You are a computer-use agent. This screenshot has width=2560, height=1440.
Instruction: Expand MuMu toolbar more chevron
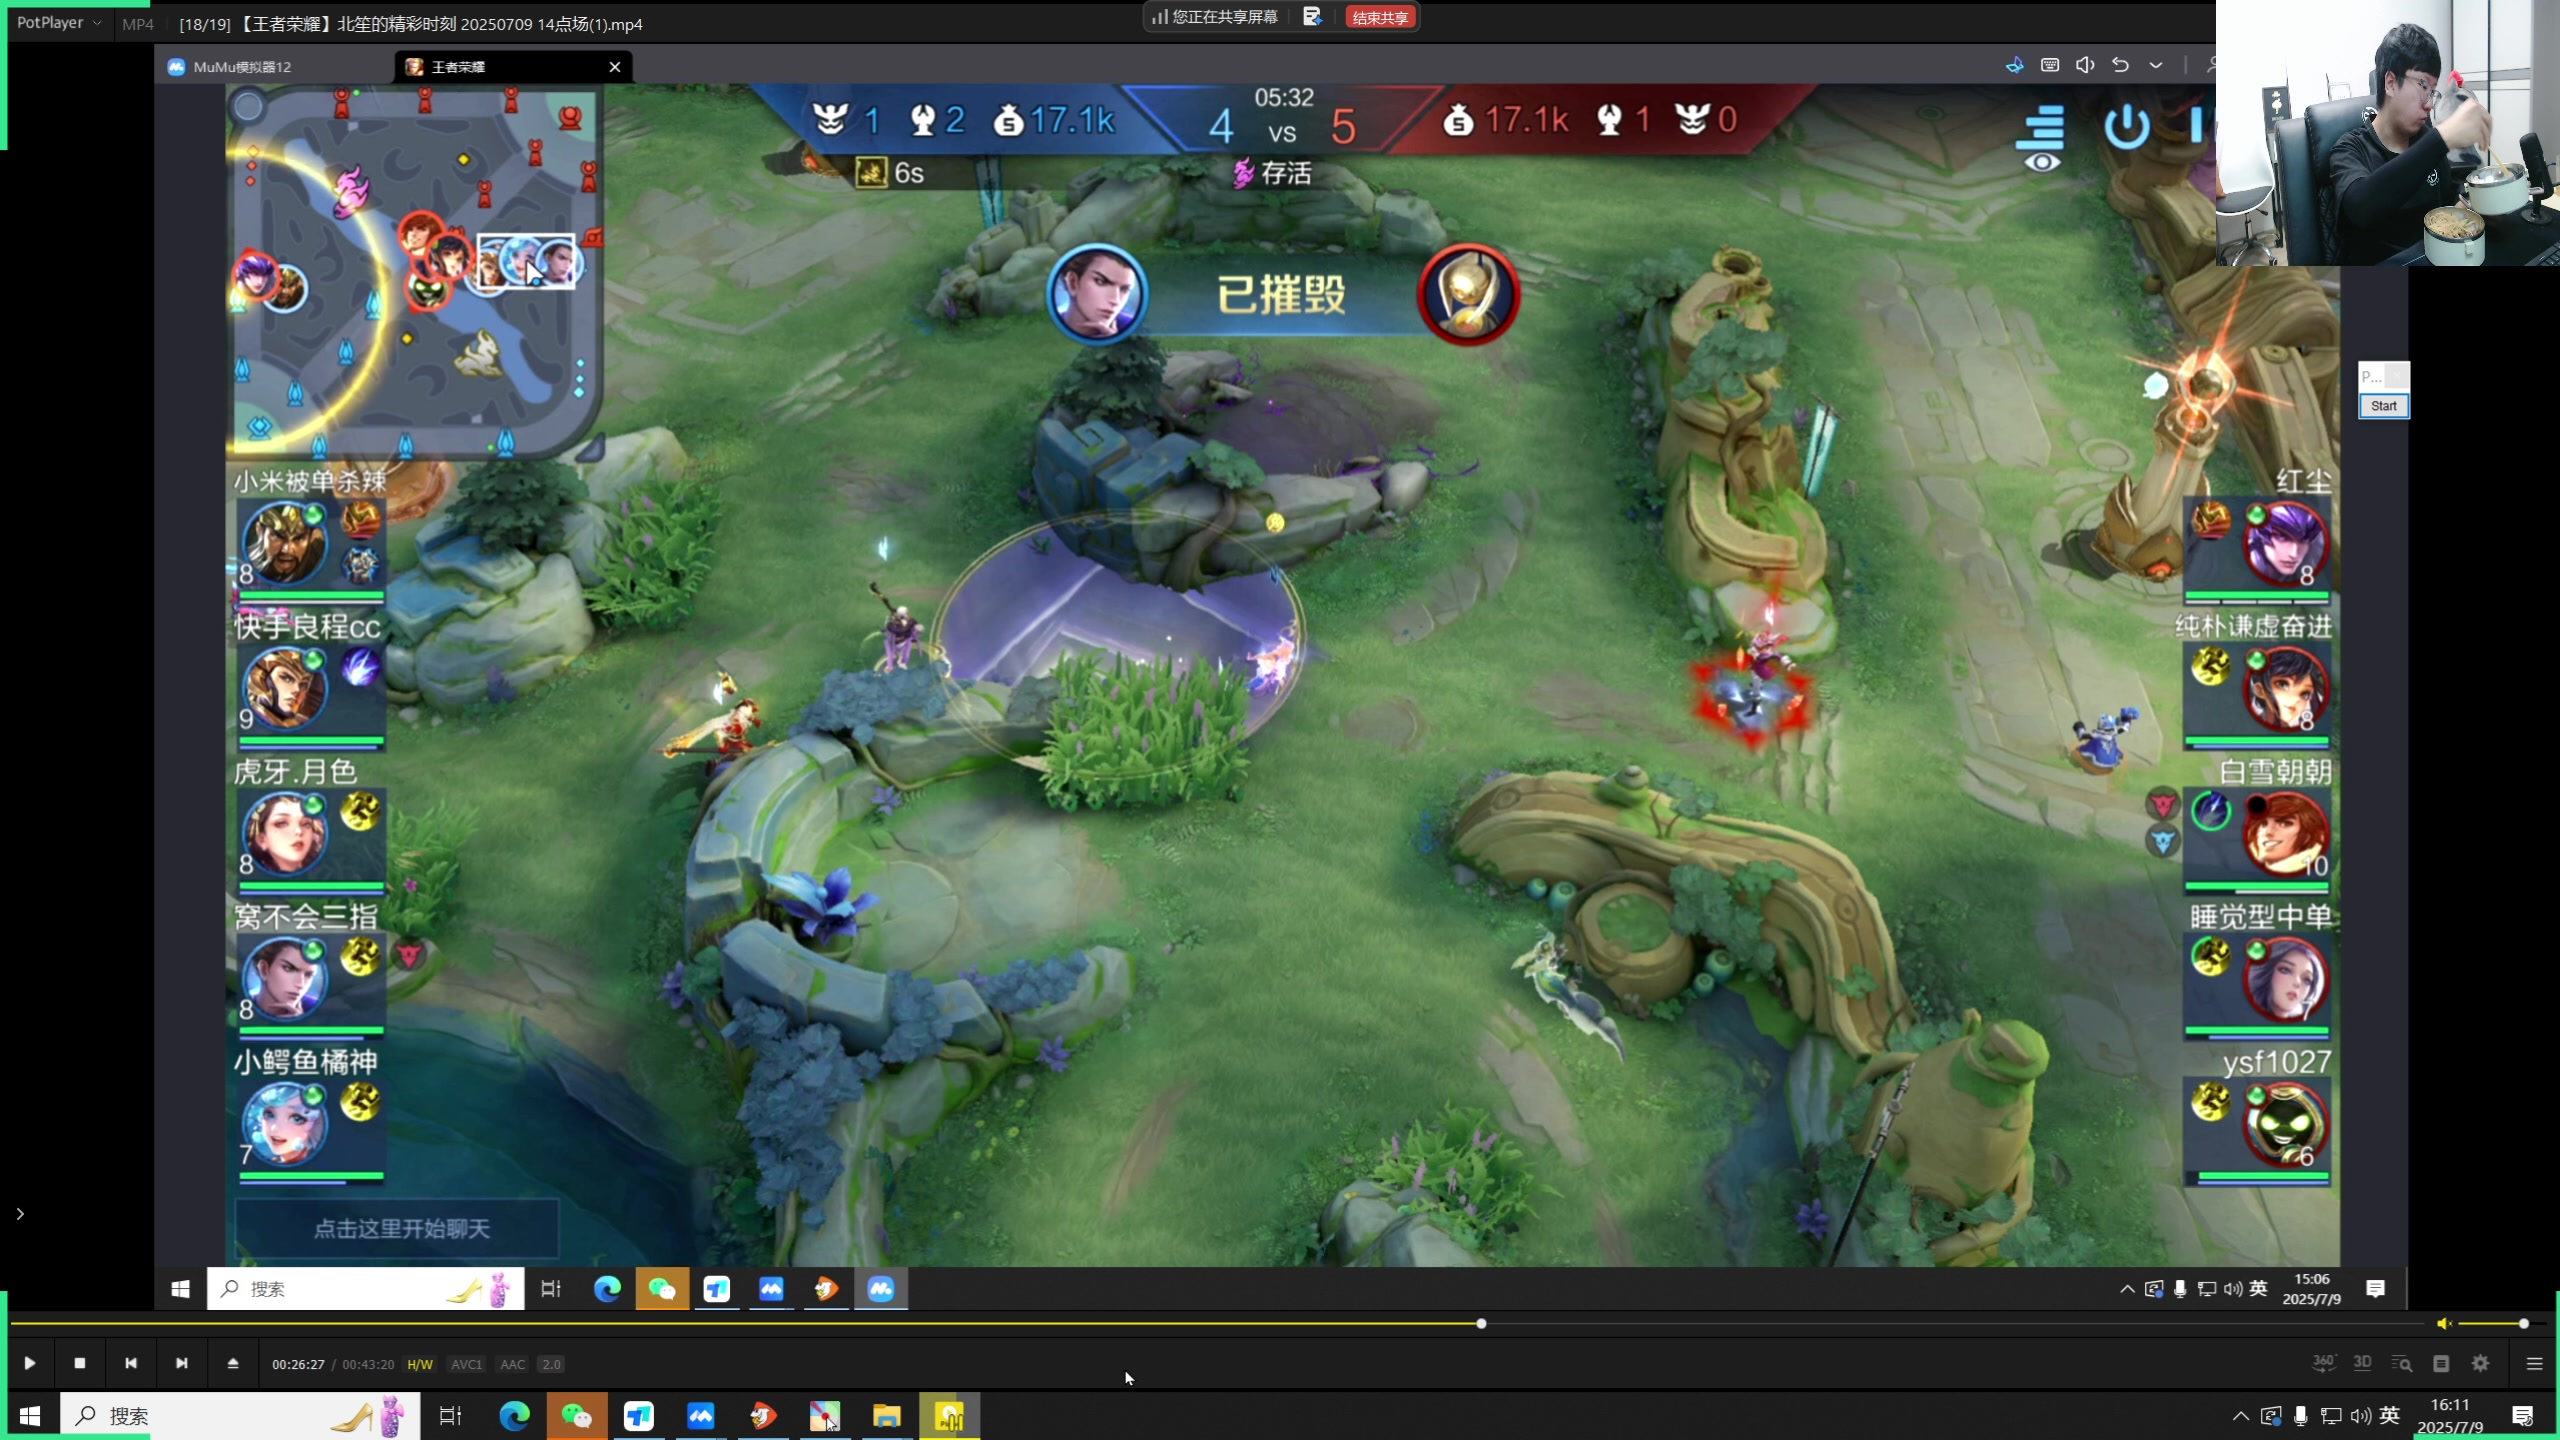2156,65
